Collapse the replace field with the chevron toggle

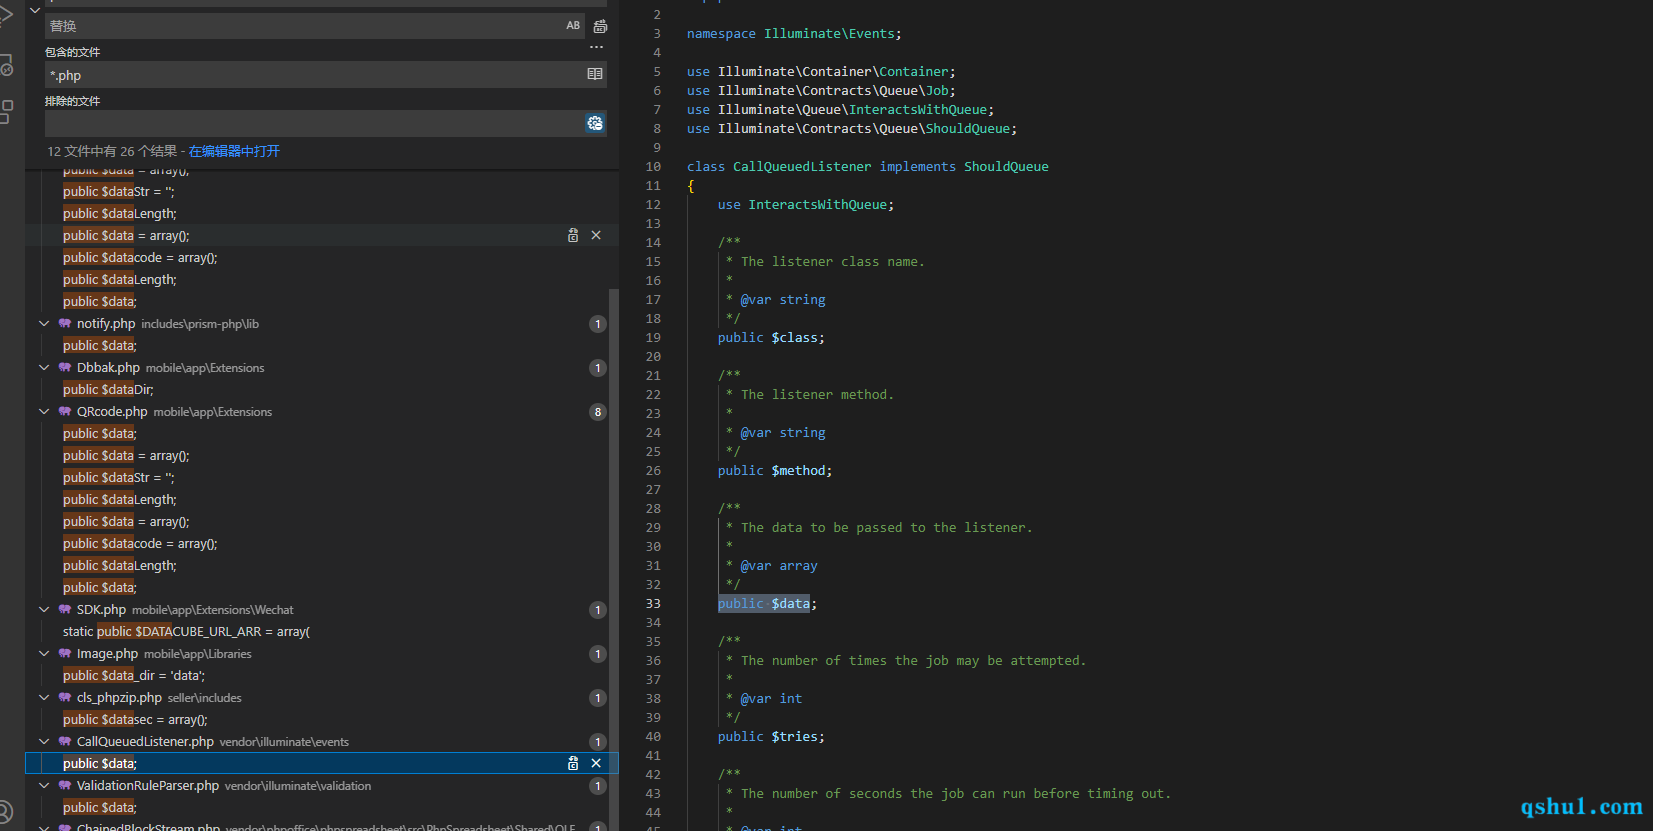(x=35, y=10)
